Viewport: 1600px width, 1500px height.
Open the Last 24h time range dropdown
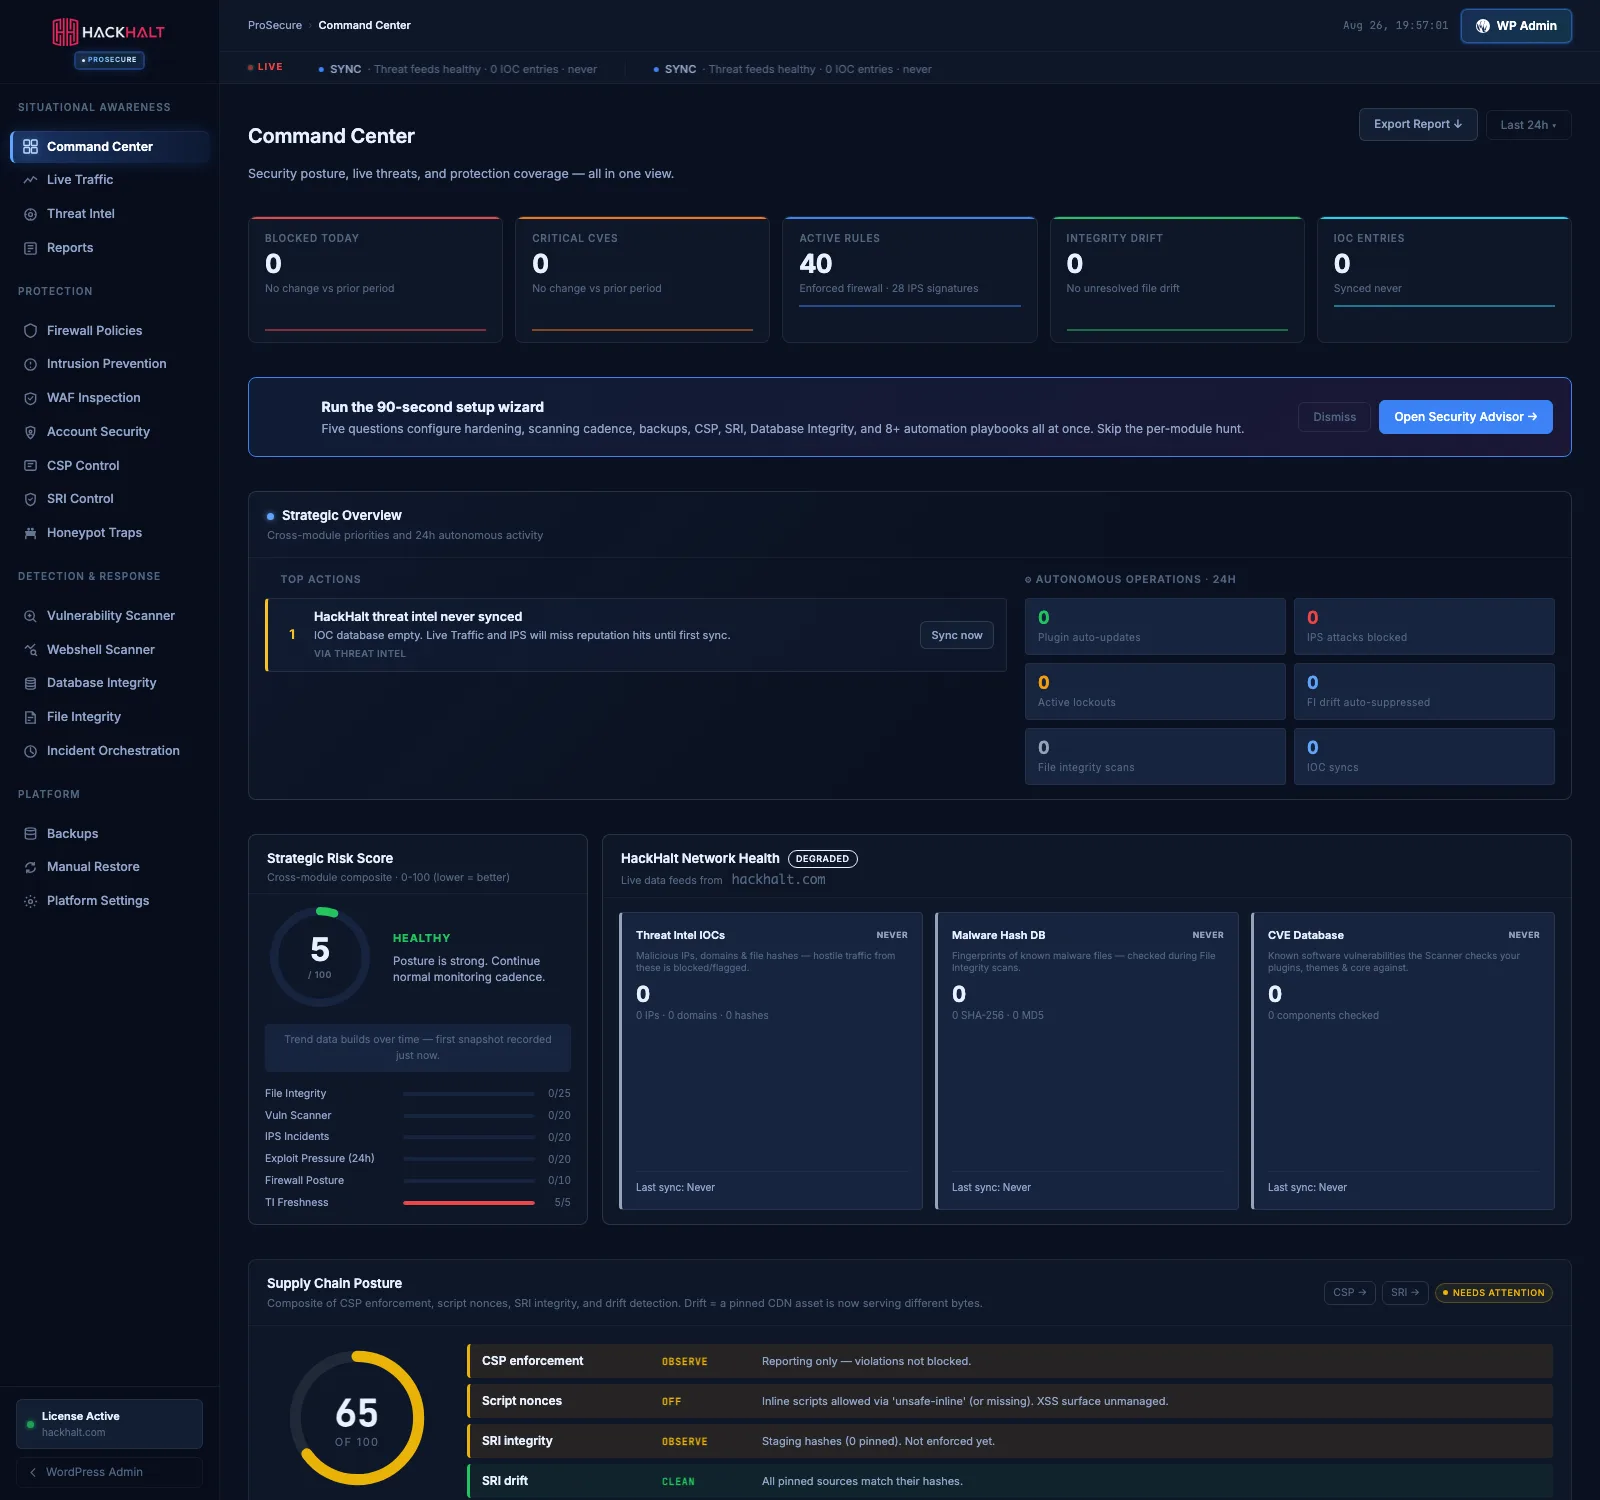pyautogui.click(x=1528, y=125)
